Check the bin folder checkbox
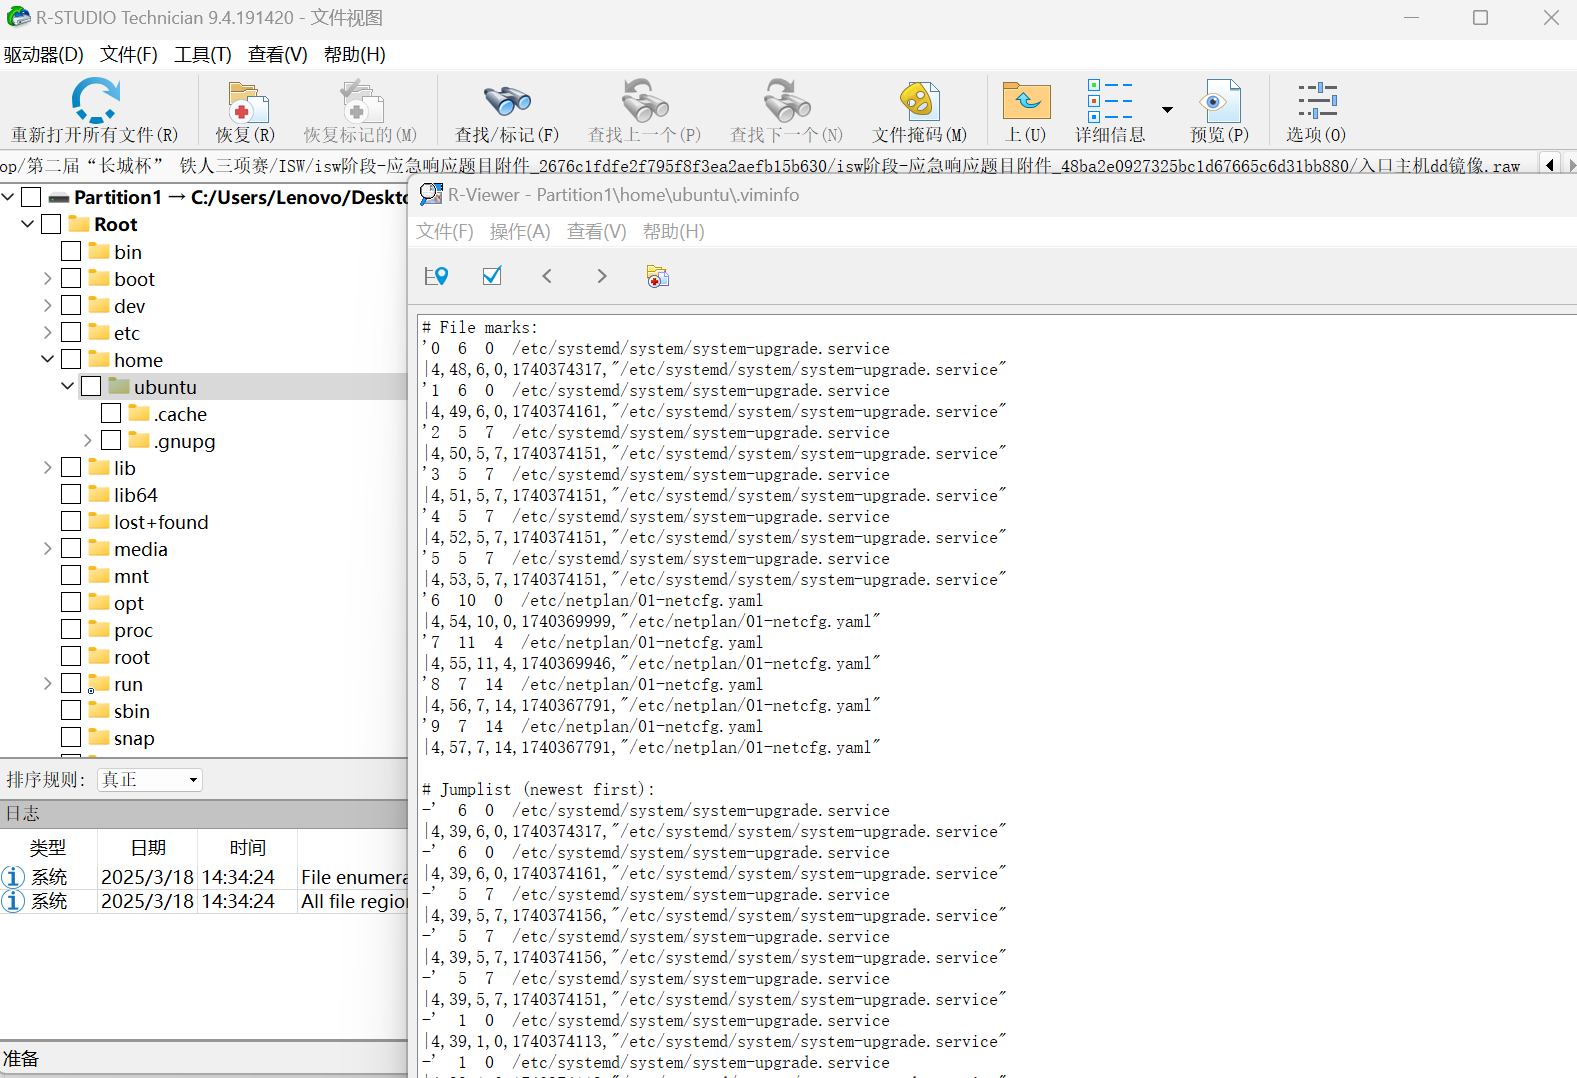This screenshot has height=1078, width=1577. 71,251
